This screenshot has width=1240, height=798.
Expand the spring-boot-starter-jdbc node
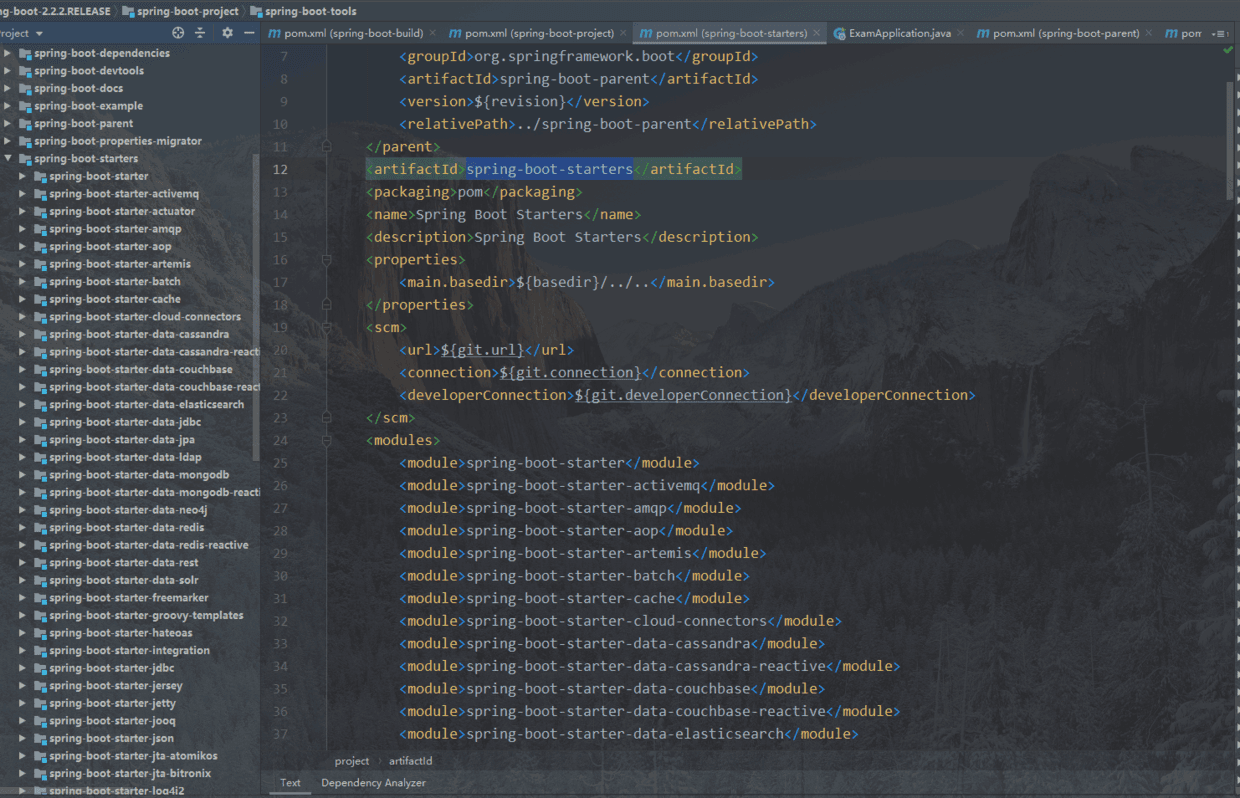coord(23,668)
